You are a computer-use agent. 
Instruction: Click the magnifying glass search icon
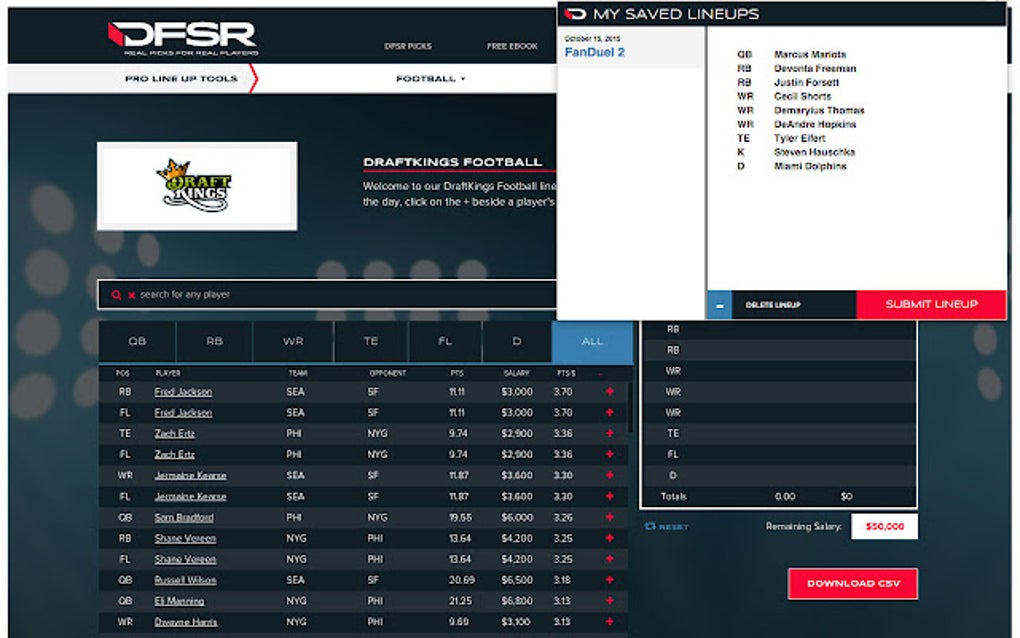[x=116, y=294]
